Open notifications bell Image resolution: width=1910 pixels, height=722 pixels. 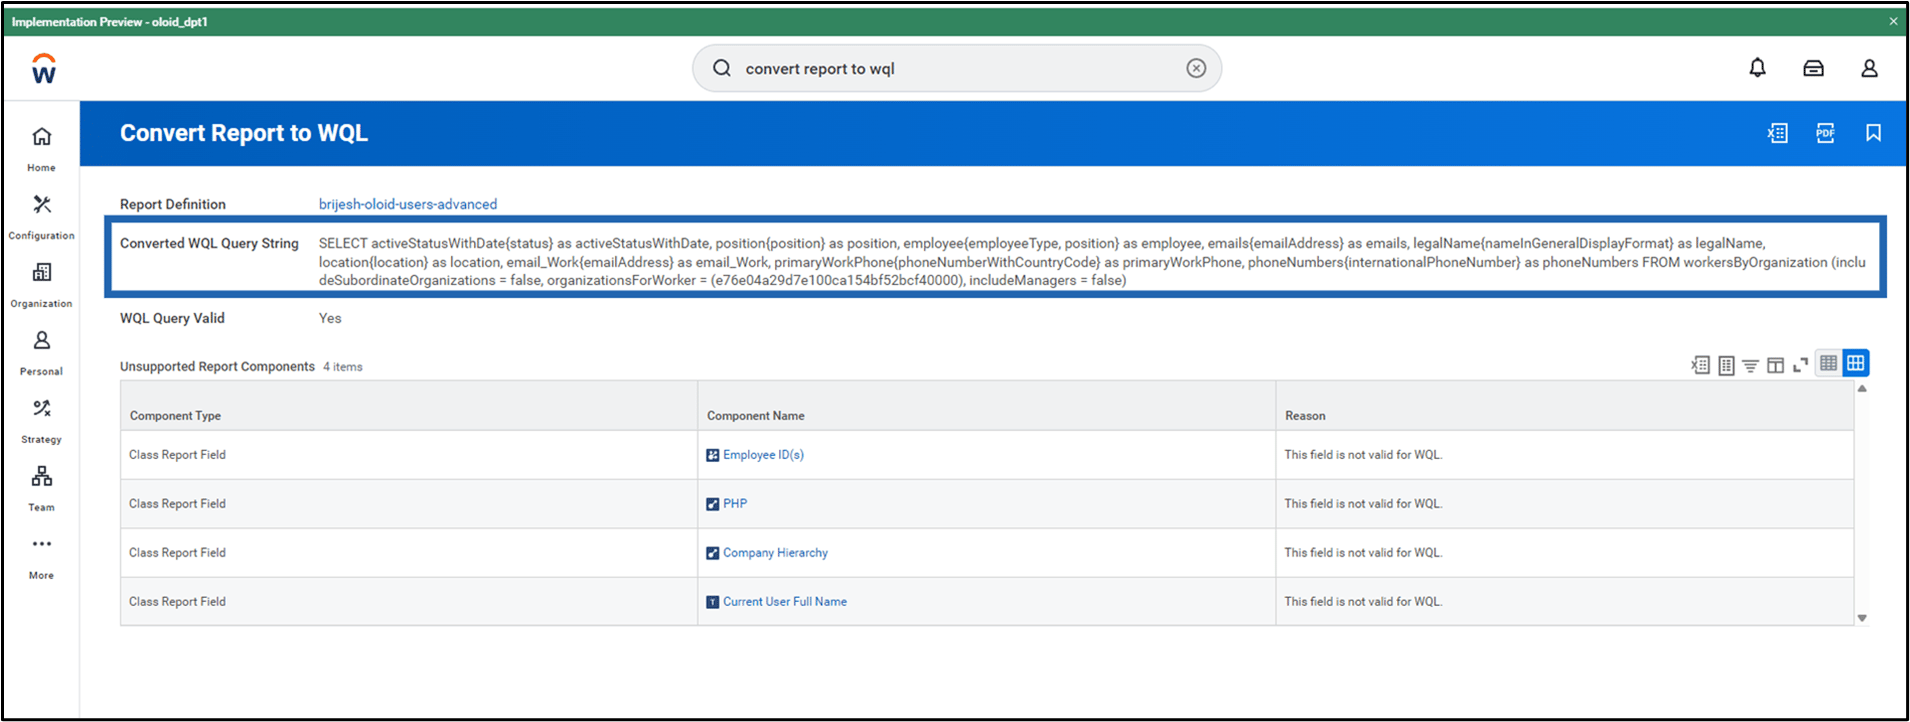click(1757, 68)
